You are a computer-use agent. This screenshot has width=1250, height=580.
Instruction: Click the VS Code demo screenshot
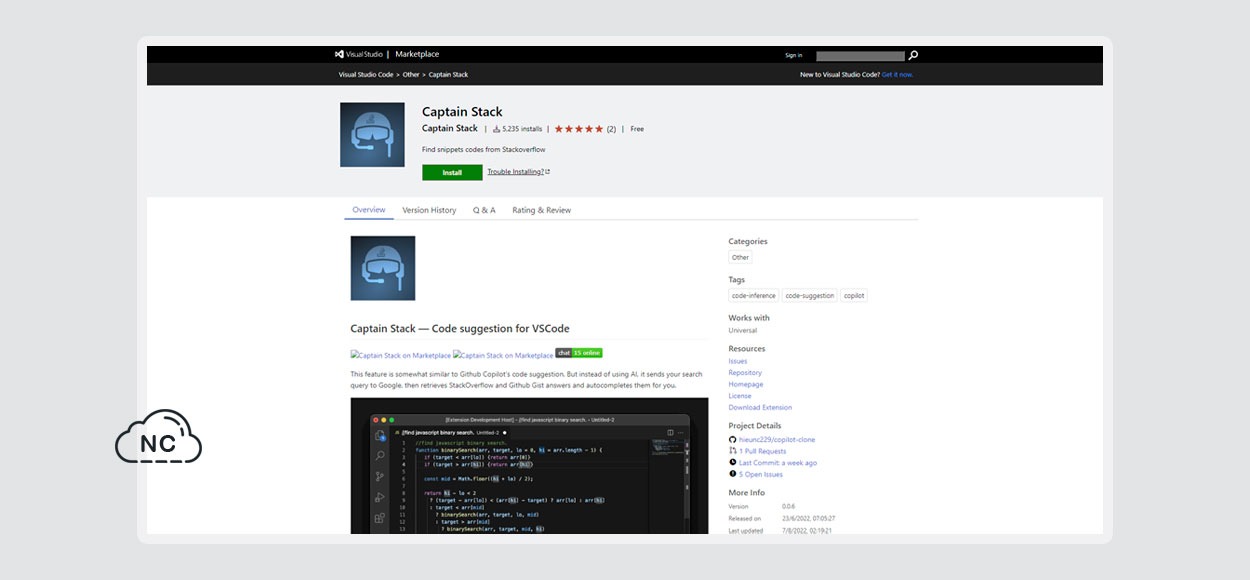[x=529, y=466]
